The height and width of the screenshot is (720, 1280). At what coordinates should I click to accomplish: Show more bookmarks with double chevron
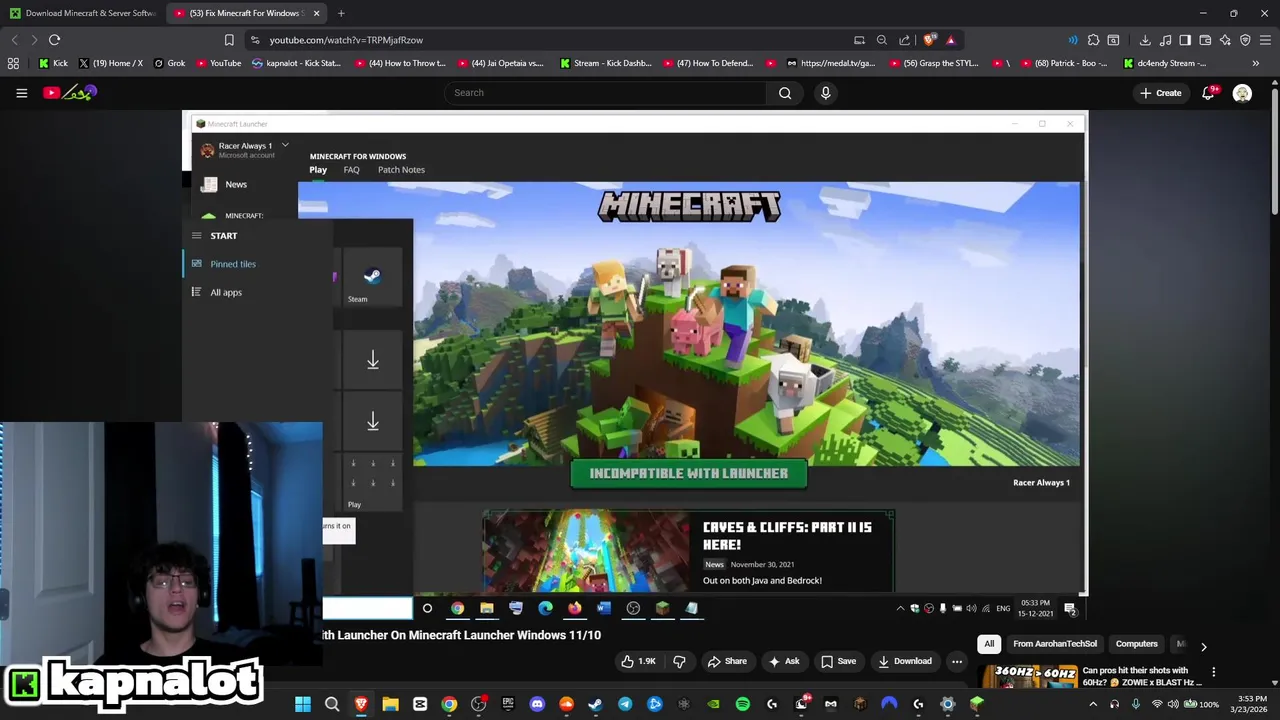click(1256, 63)
